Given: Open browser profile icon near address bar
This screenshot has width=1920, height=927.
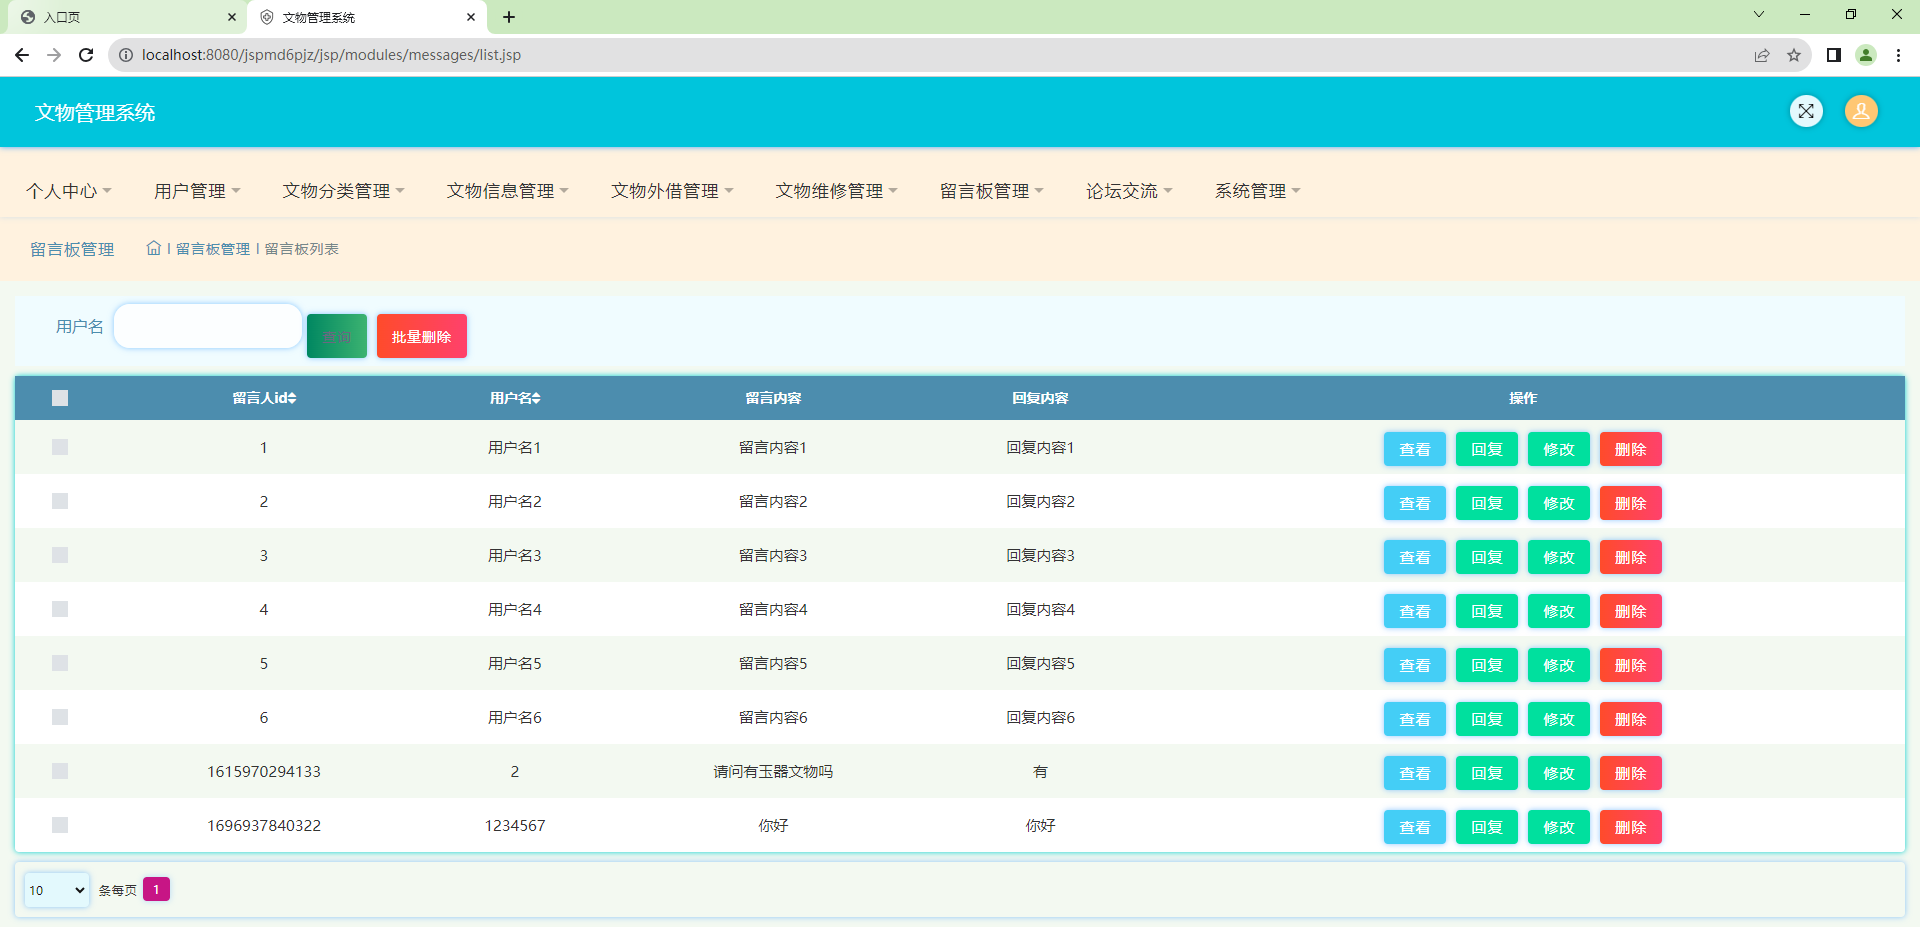Looking at the screenshot, I should point(1866,55).
